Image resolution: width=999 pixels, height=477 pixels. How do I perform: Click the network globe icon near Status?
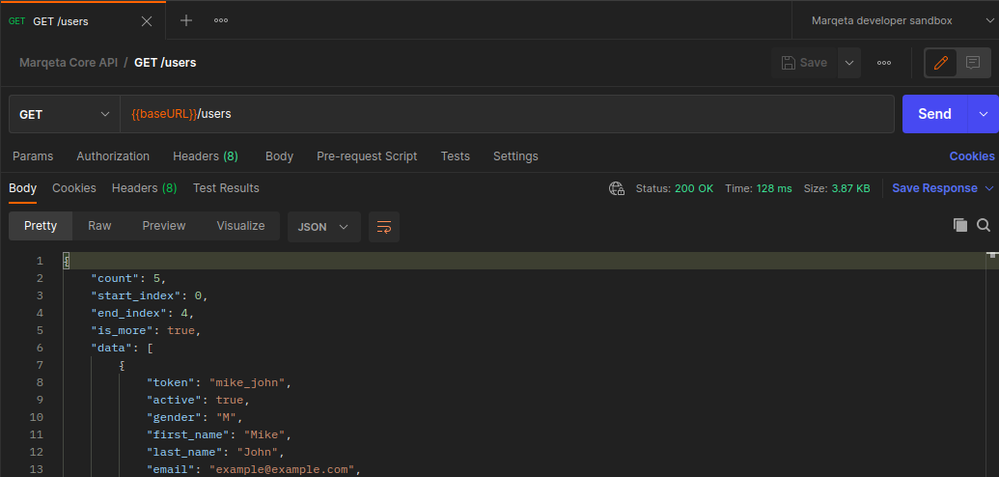[x=616, y=189]
